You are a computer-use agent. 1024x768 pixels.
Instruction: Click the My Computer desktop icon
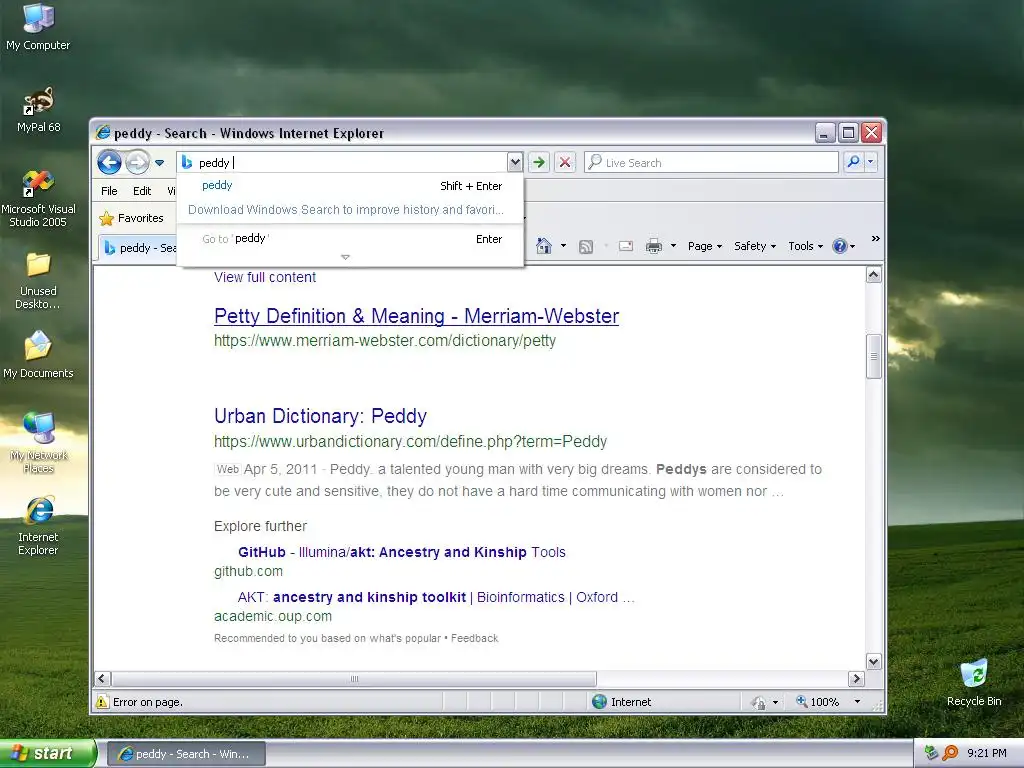38,27
